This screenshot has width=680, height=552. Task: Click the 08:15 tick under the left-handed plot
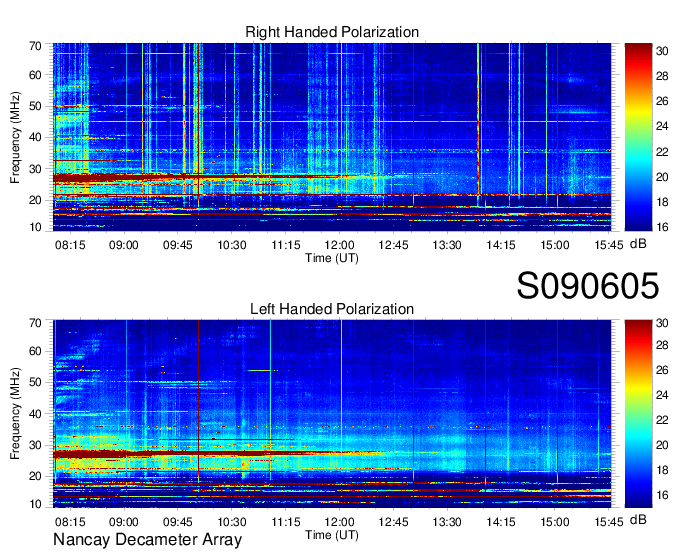click(x=70, y=522)
